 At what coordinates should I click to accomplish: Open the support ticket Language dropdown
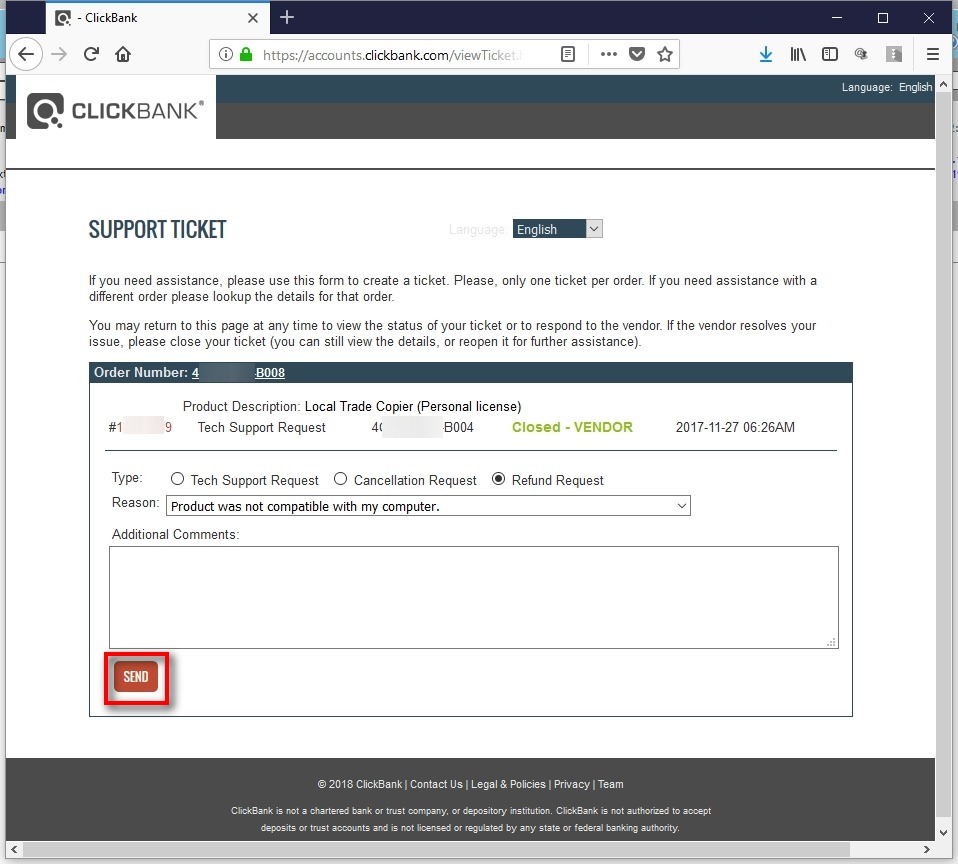coord(557,229)
